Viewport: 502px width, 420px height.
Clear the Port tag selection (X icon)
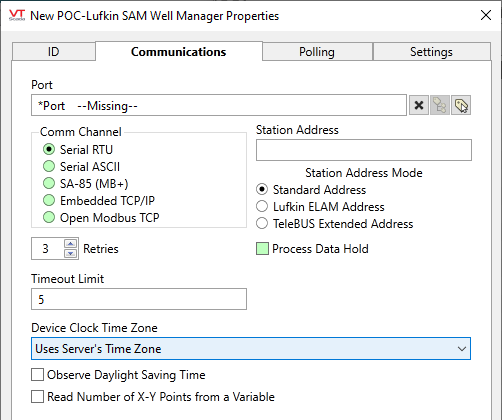[x=419, y=105]
